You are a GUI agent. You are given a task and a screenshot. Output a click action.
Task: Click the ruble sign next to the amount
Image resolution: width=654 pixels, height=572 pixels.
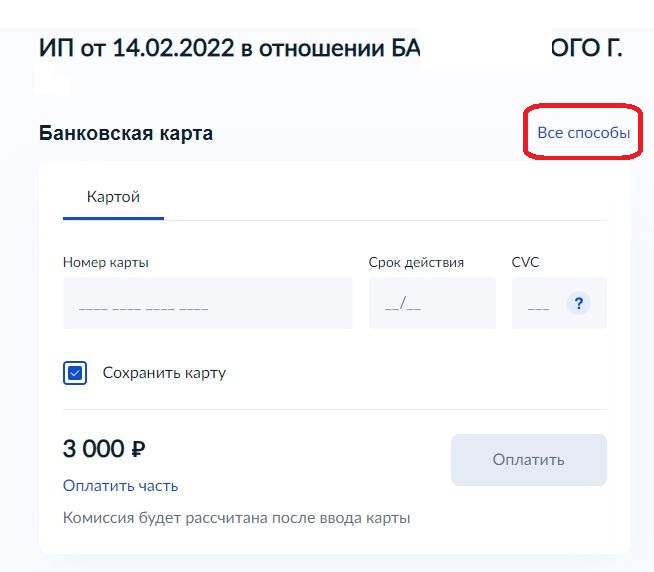pyautogui.click(x=138, y=450)
